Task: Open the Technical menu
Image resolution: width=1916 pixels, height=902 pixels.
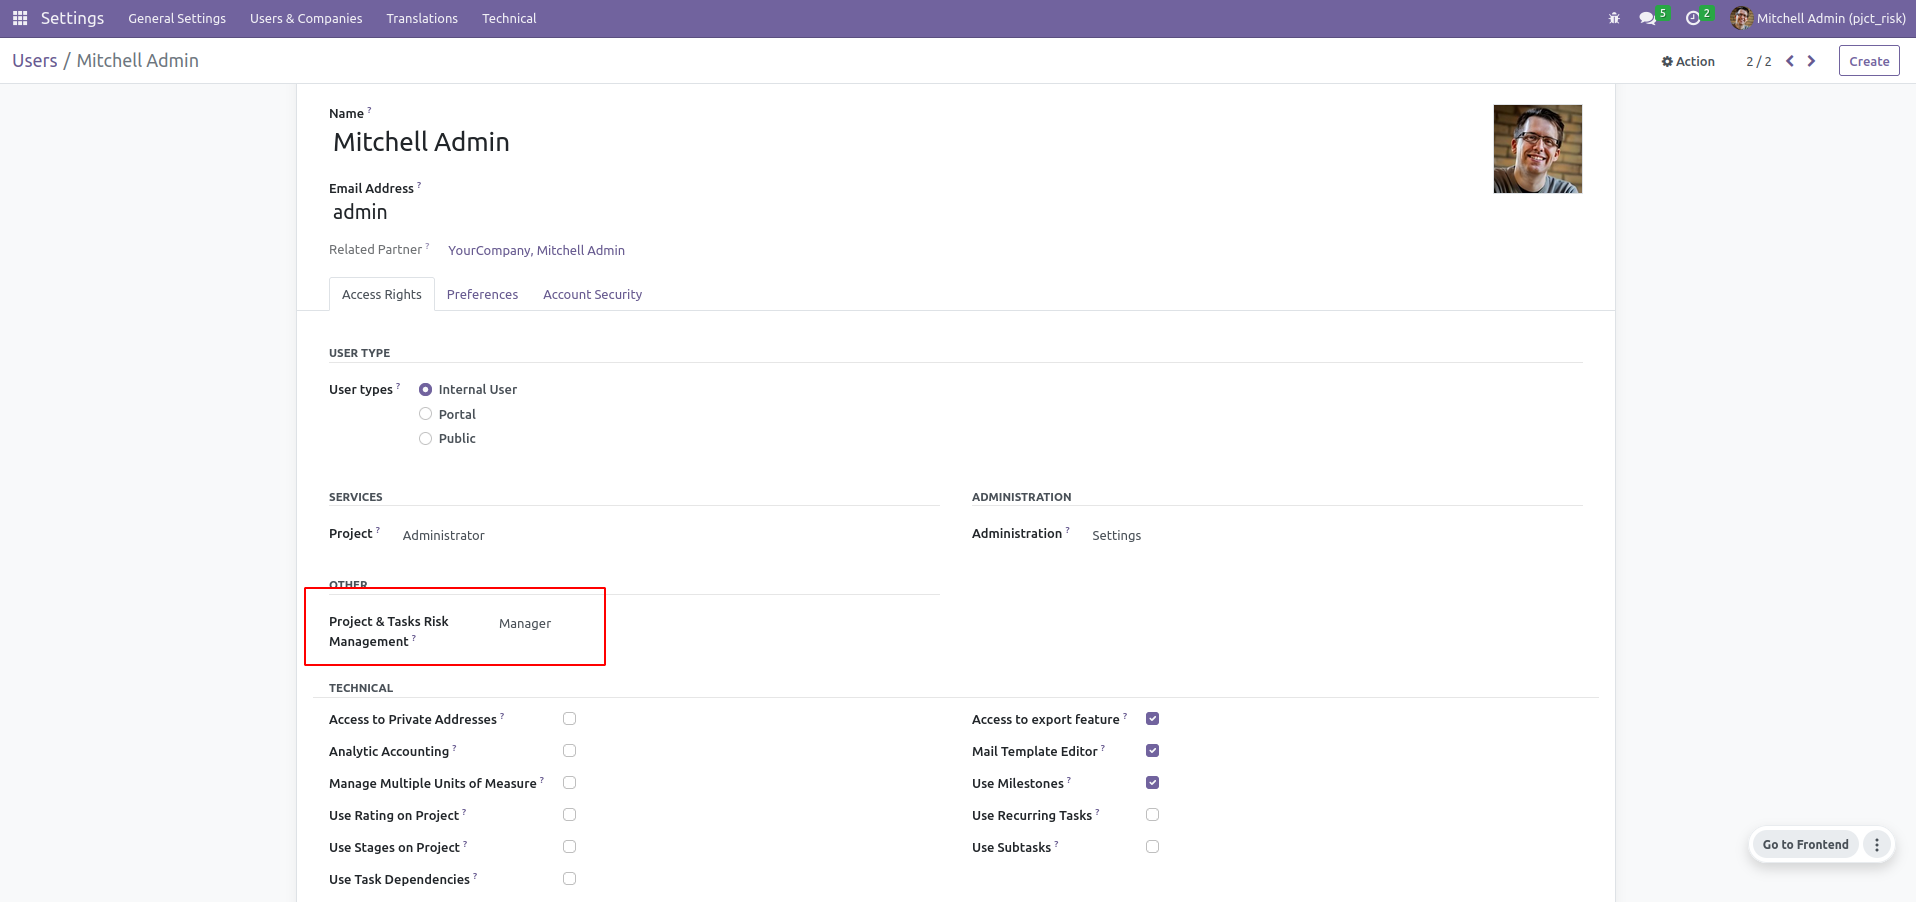Action: coord(509,18)
